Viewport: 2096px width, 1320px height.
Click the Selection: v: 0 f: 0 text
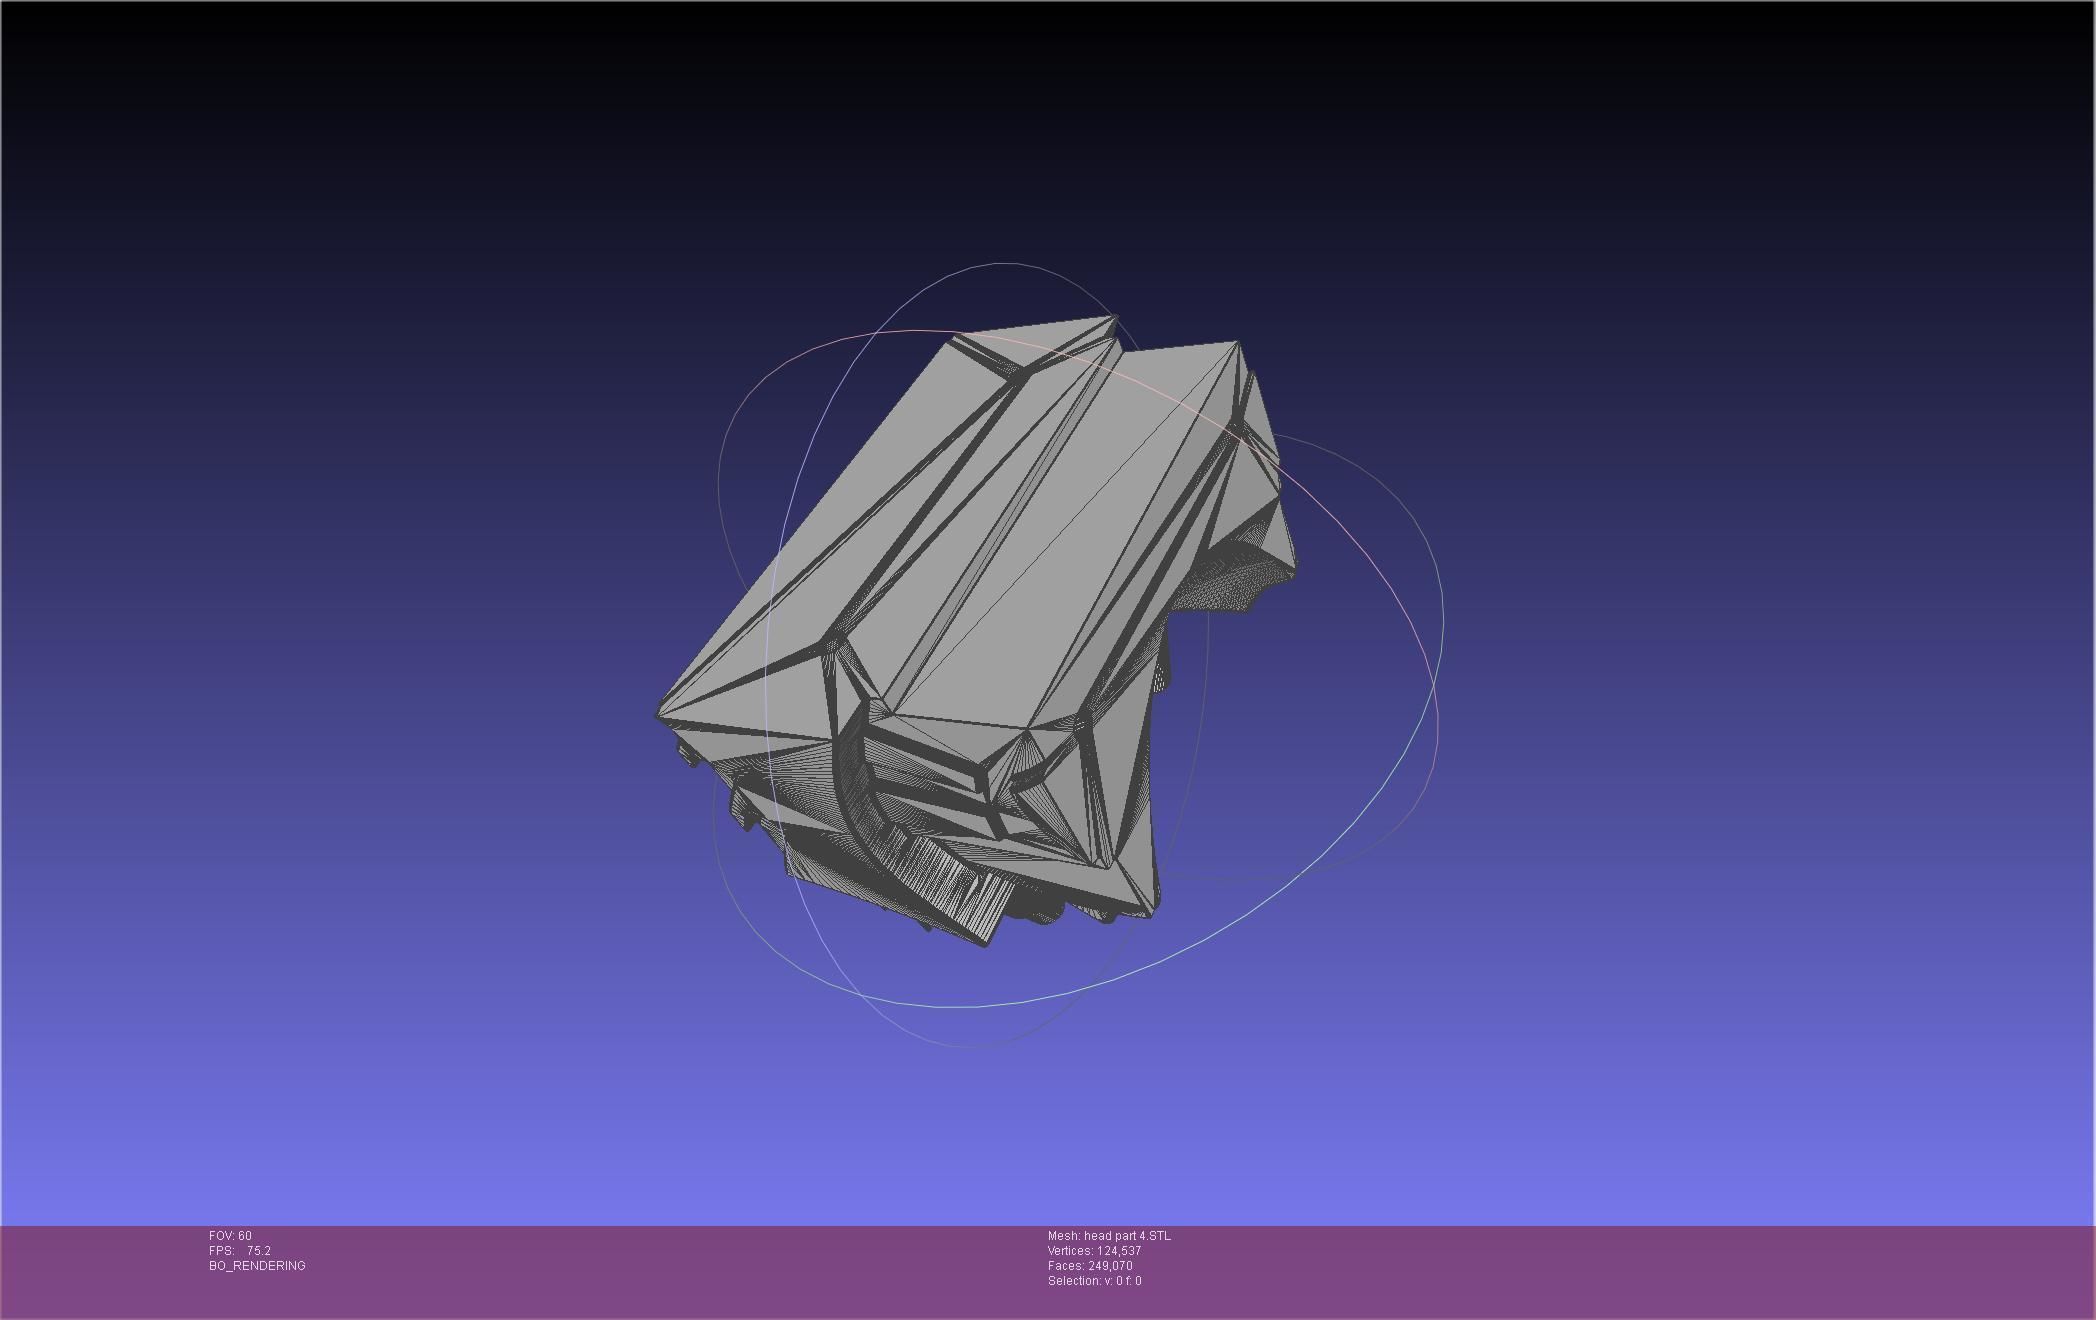pyautogui.click(x=1094, y=1281)
